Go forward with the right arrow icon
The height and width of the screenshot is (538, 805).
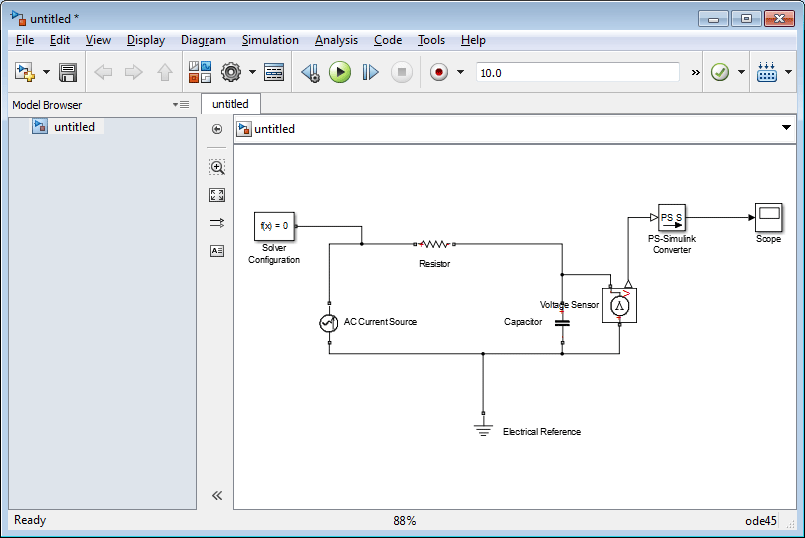click(x=133, y=72)
